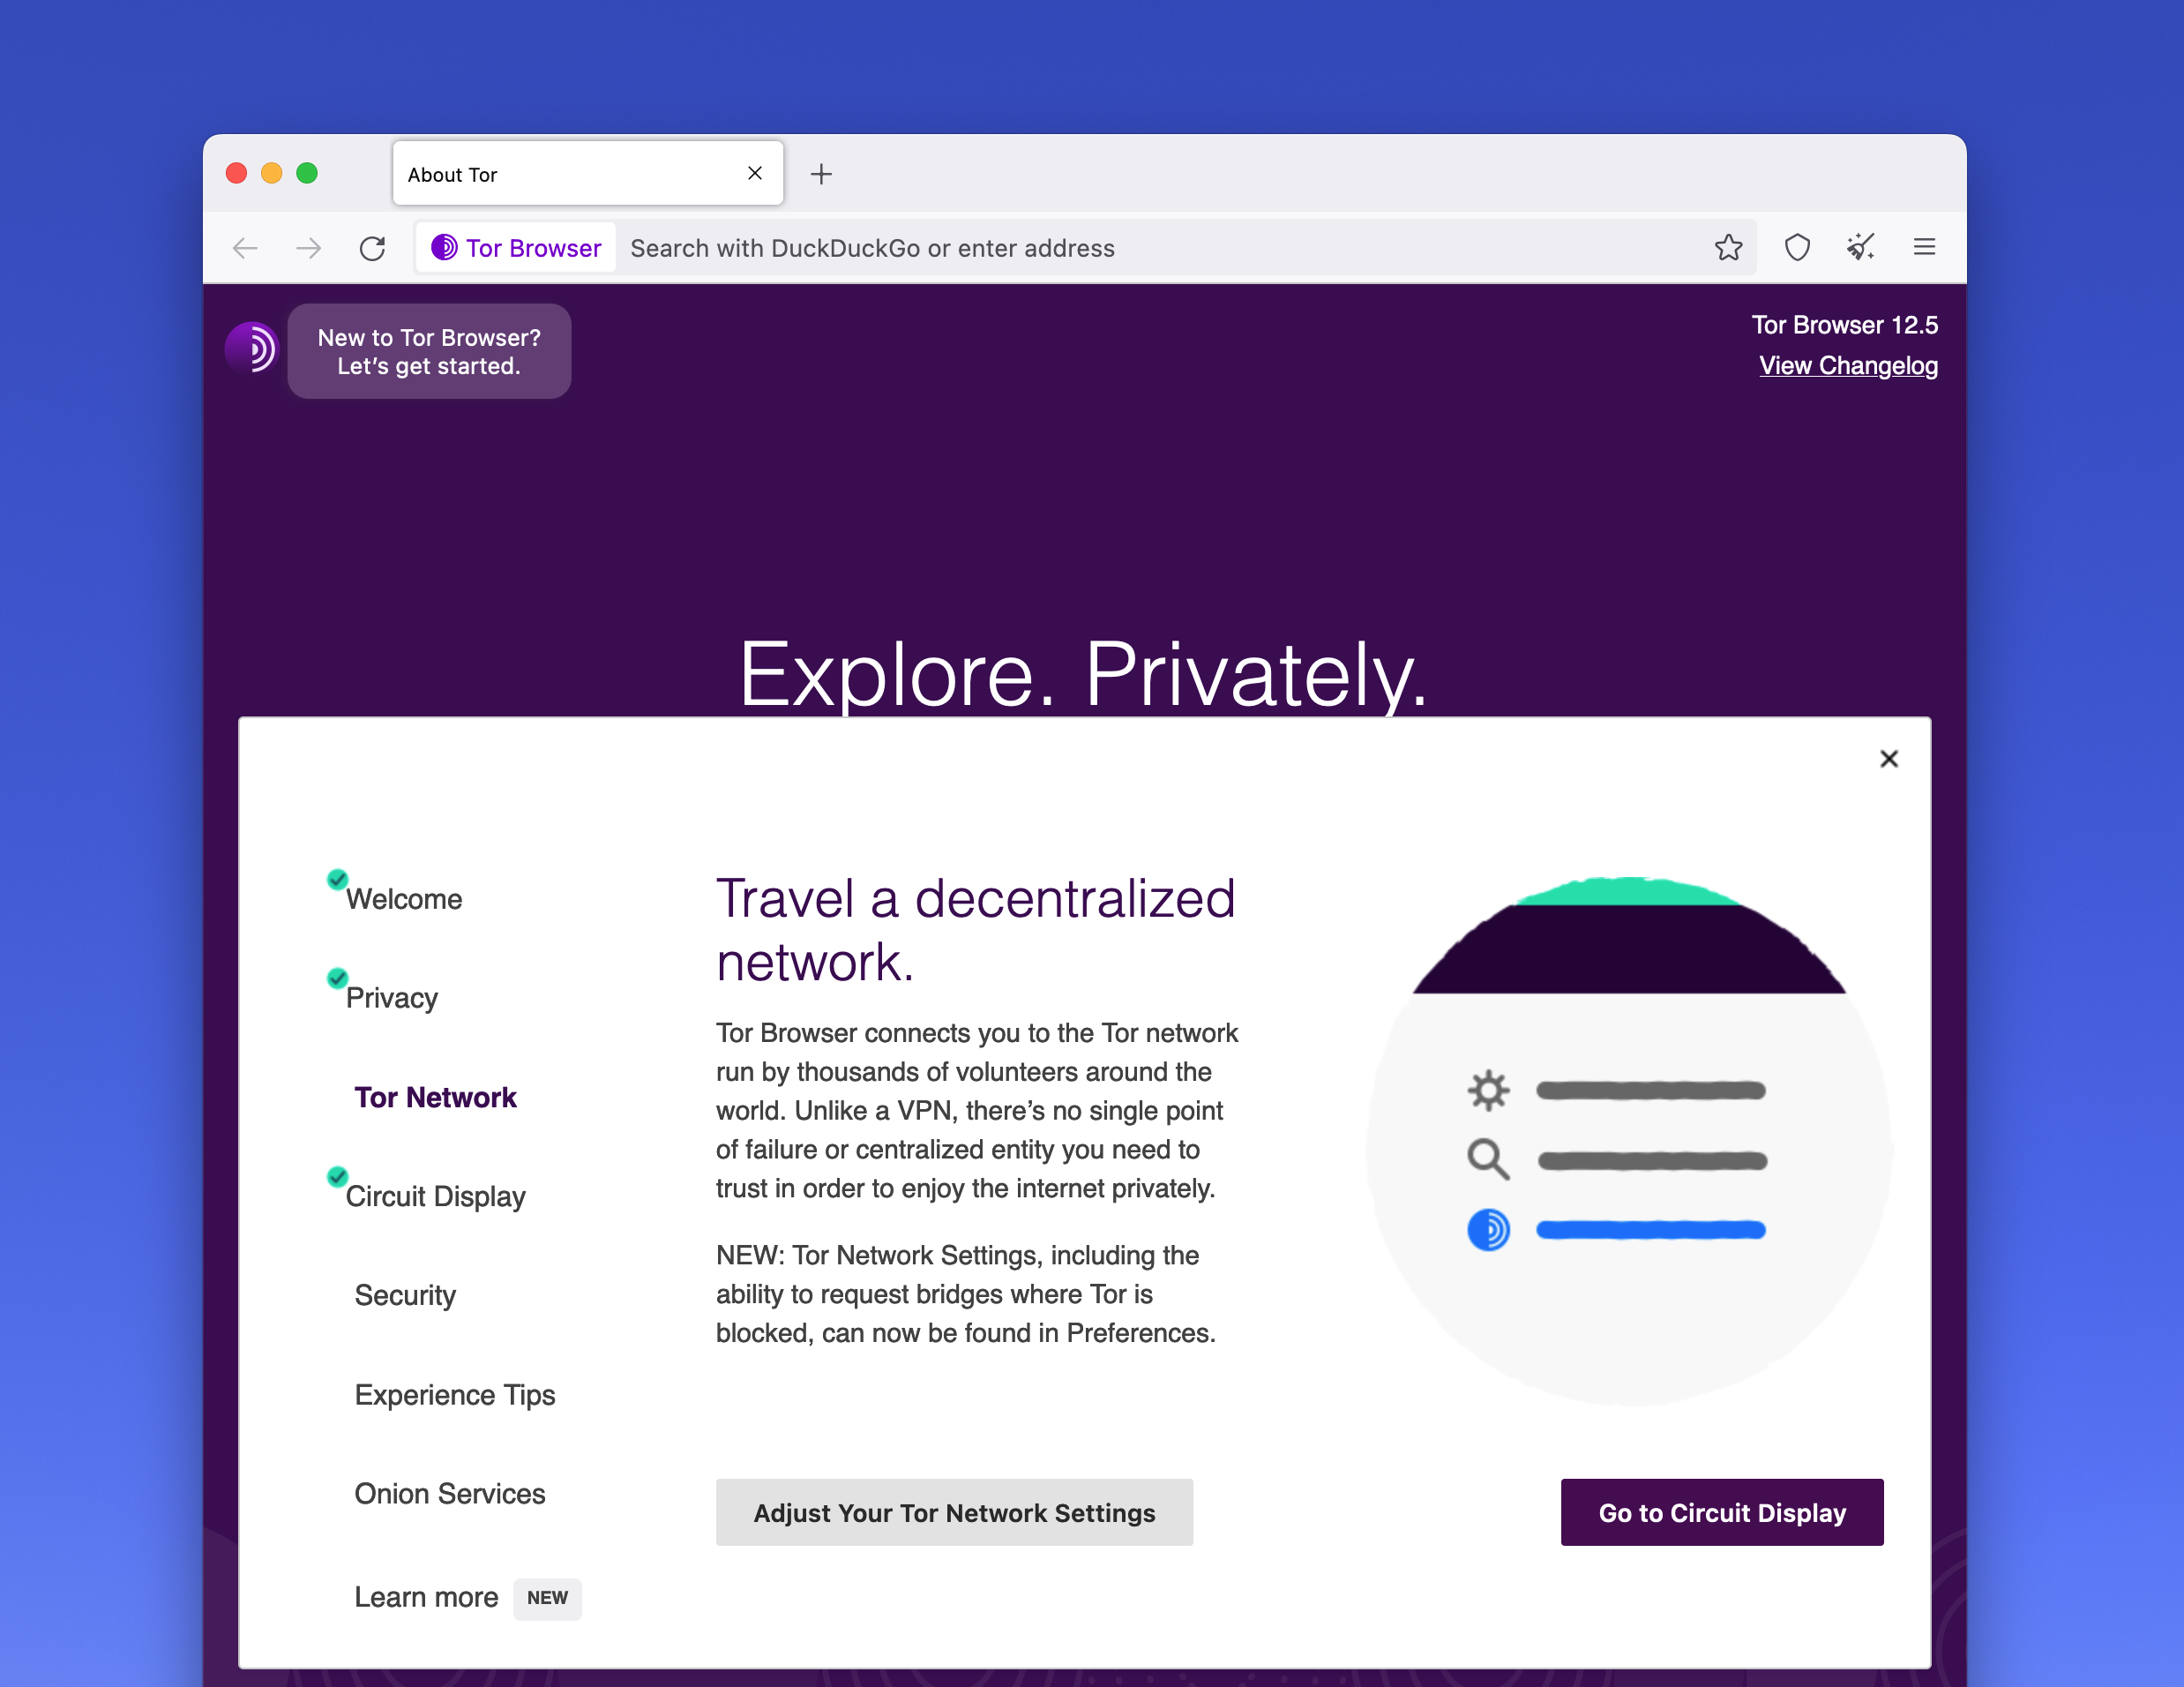The image size is (2184, 1687).
Task: Select the Experience Tips onboarding step
Action: 454,1394
